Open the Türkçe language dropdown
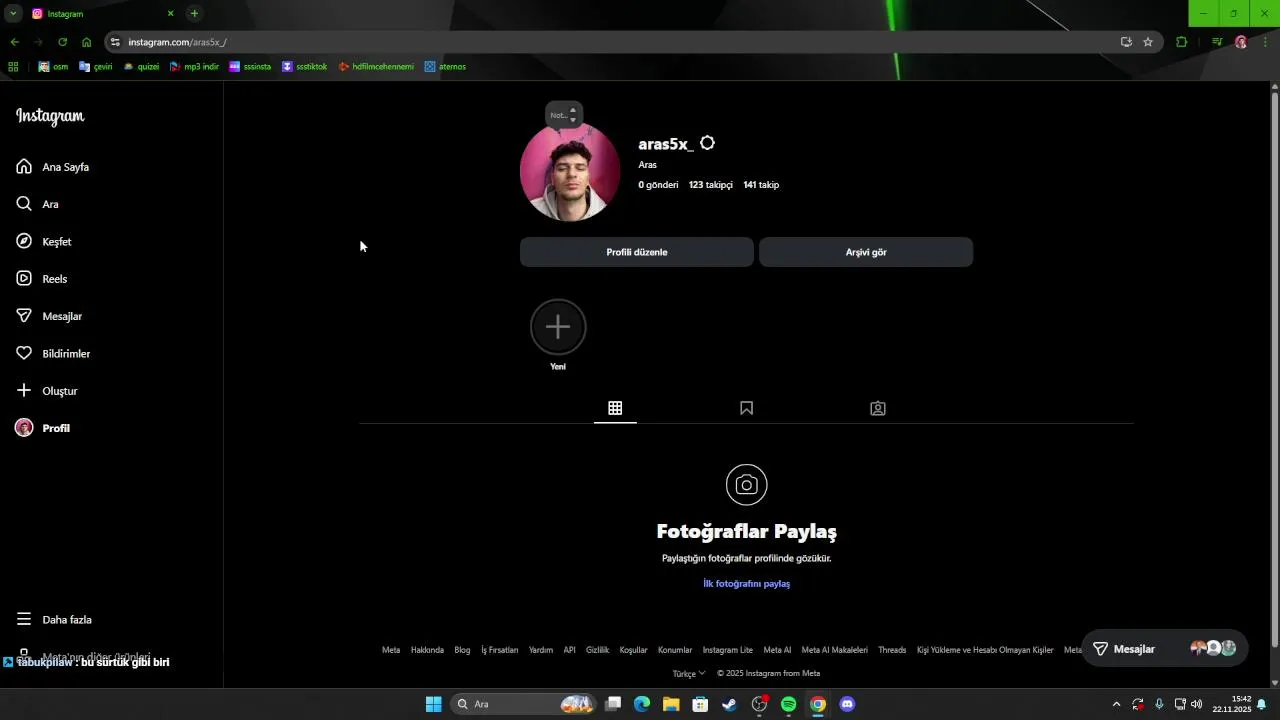1280x720 pixels. click(689, 673)
